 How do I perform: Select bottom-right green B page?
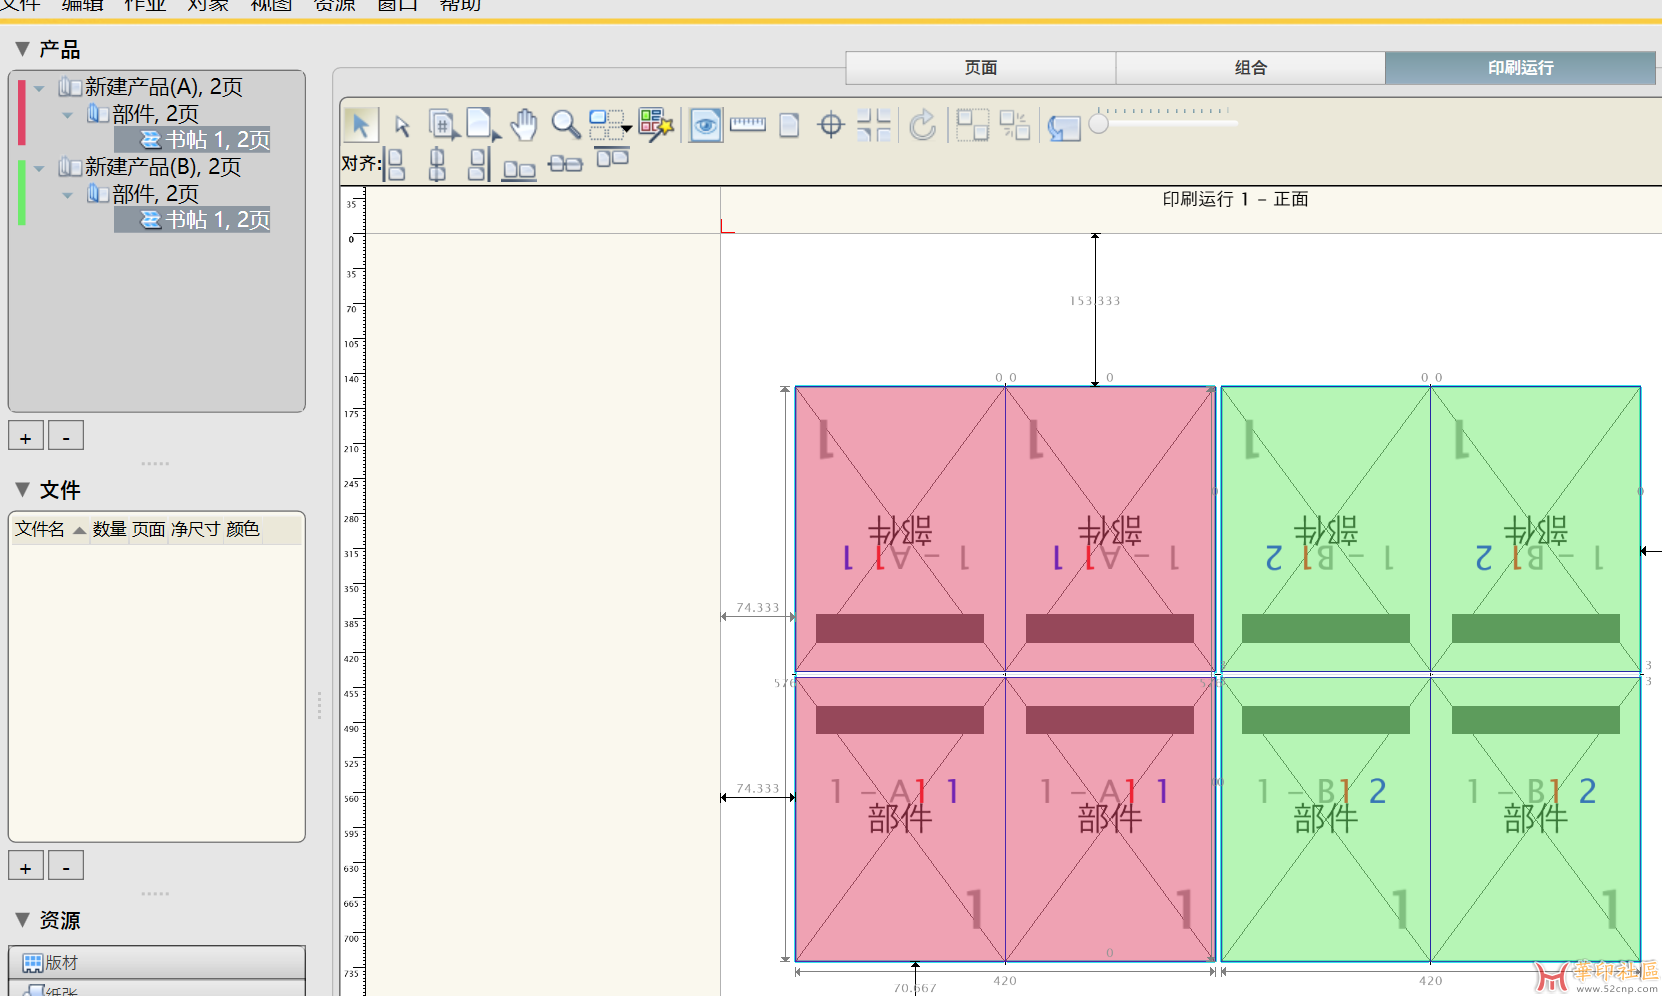(1536, 819)
